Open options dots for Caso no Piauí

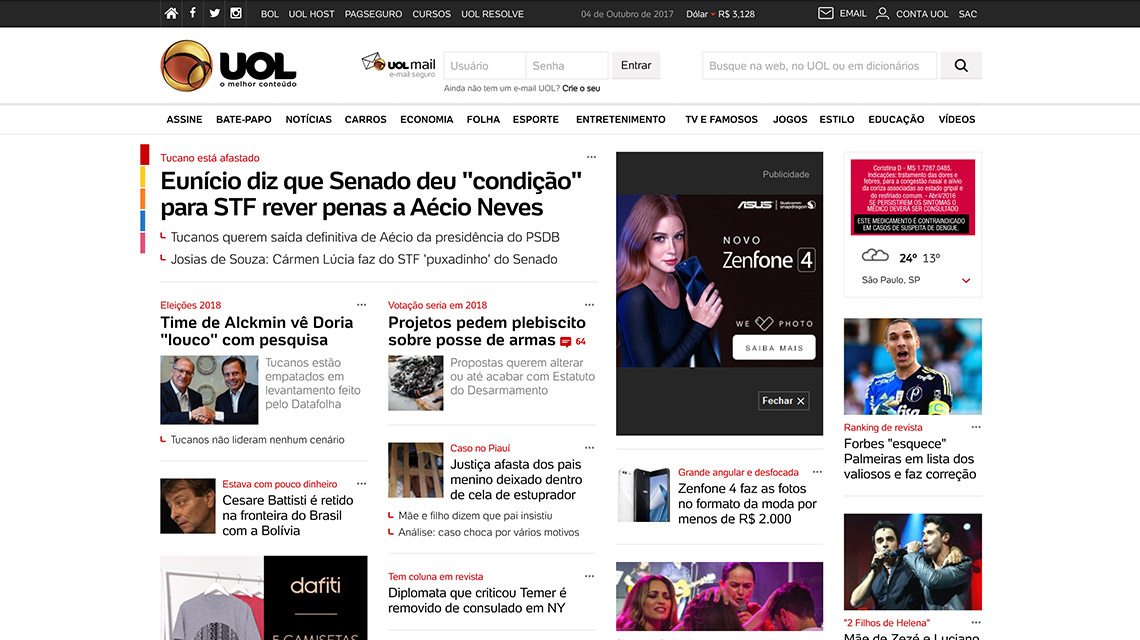pyautogui.click(x=590, y=448)
